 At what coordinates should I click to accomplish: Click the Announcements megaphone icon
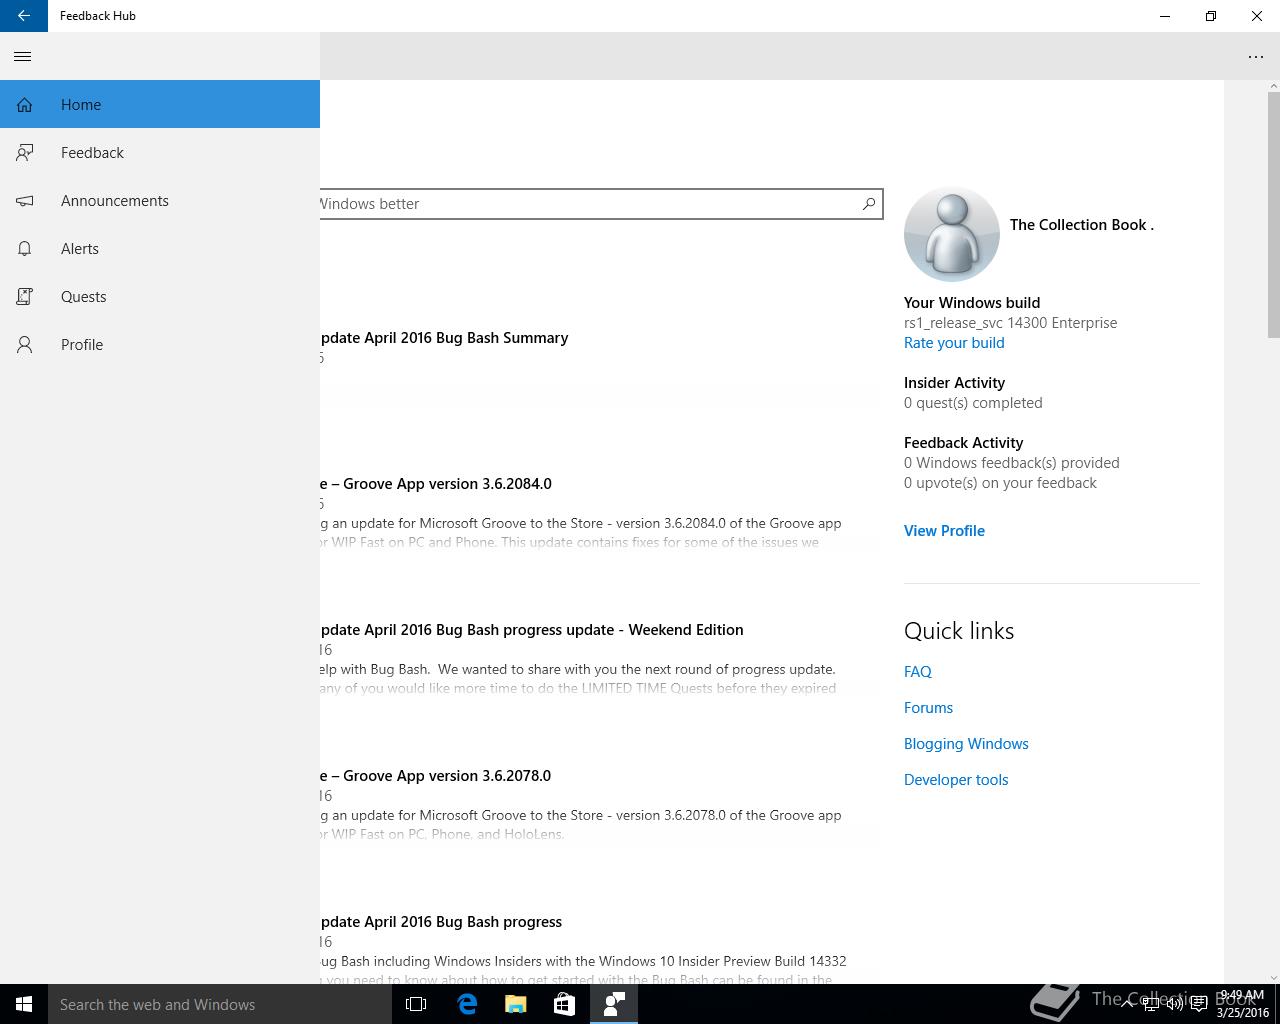tap(25, 201)
